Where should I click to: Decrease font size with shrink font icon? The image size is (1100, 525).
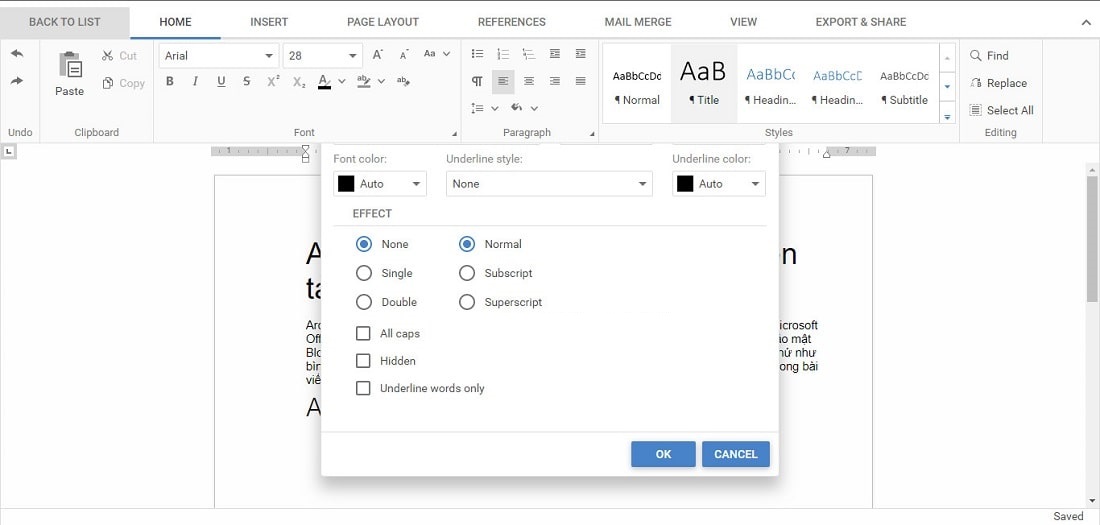point(403,55)
